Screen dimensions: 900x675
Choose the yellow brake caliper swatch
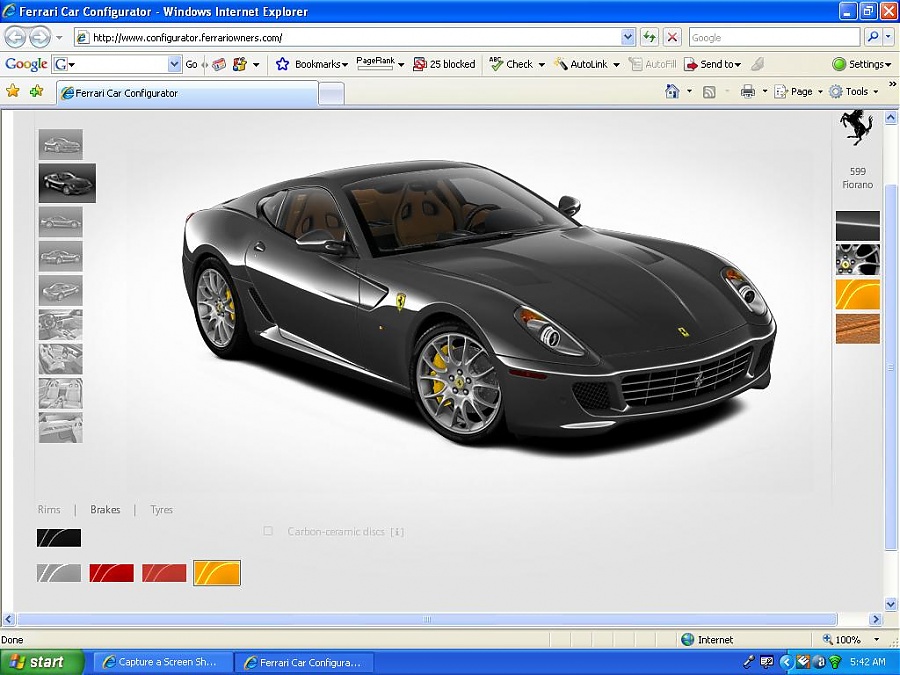pos(217,573)
